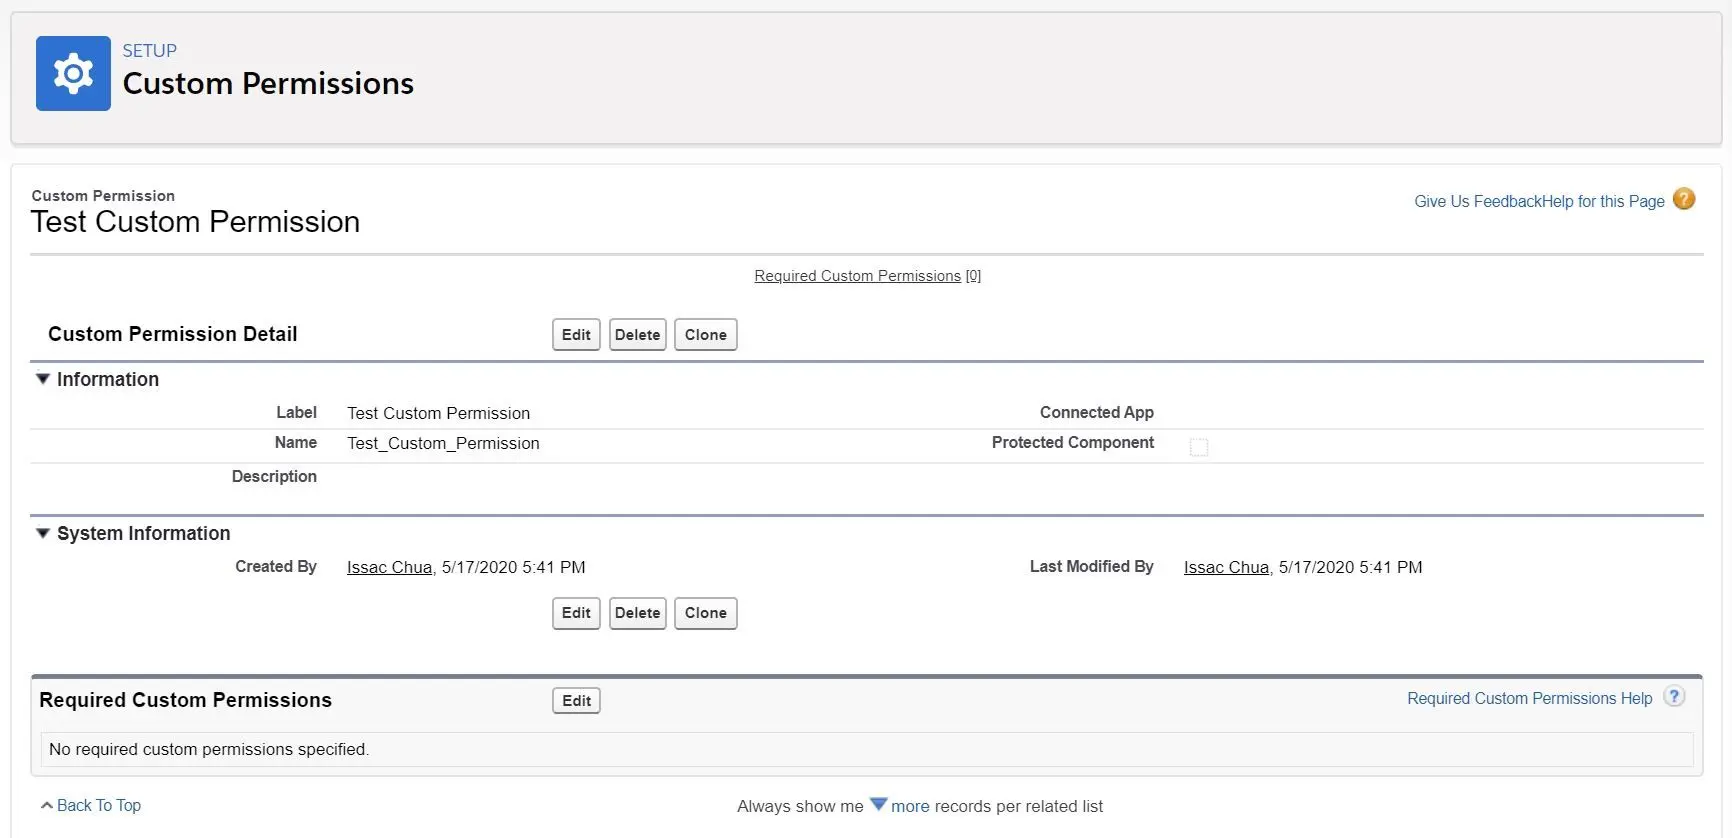Select the Test Custom Permission record title

pyautogui.click(x=195, y=221)
